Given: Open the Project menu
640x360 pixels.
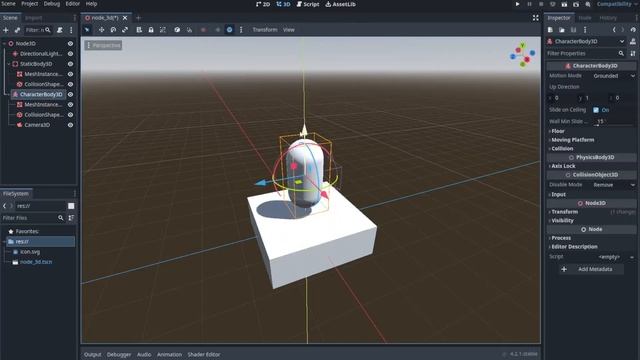Looking at the screenshot, I should 29,4.
